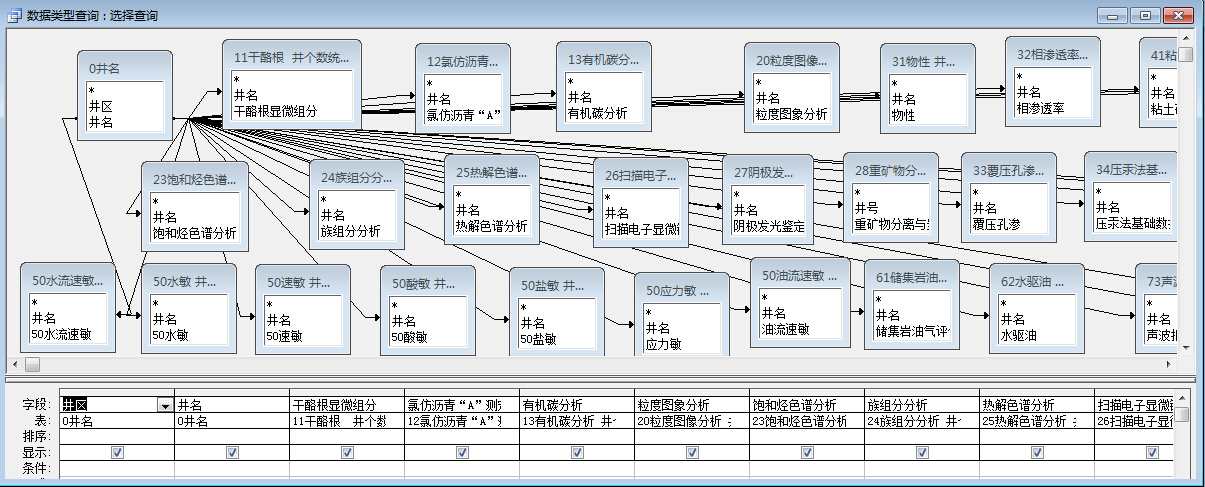This screenshot has height=487, width=1205.
Task: Select 50酸敏 field in the 50酸敏 table
Action: click(x=409, y=337)
